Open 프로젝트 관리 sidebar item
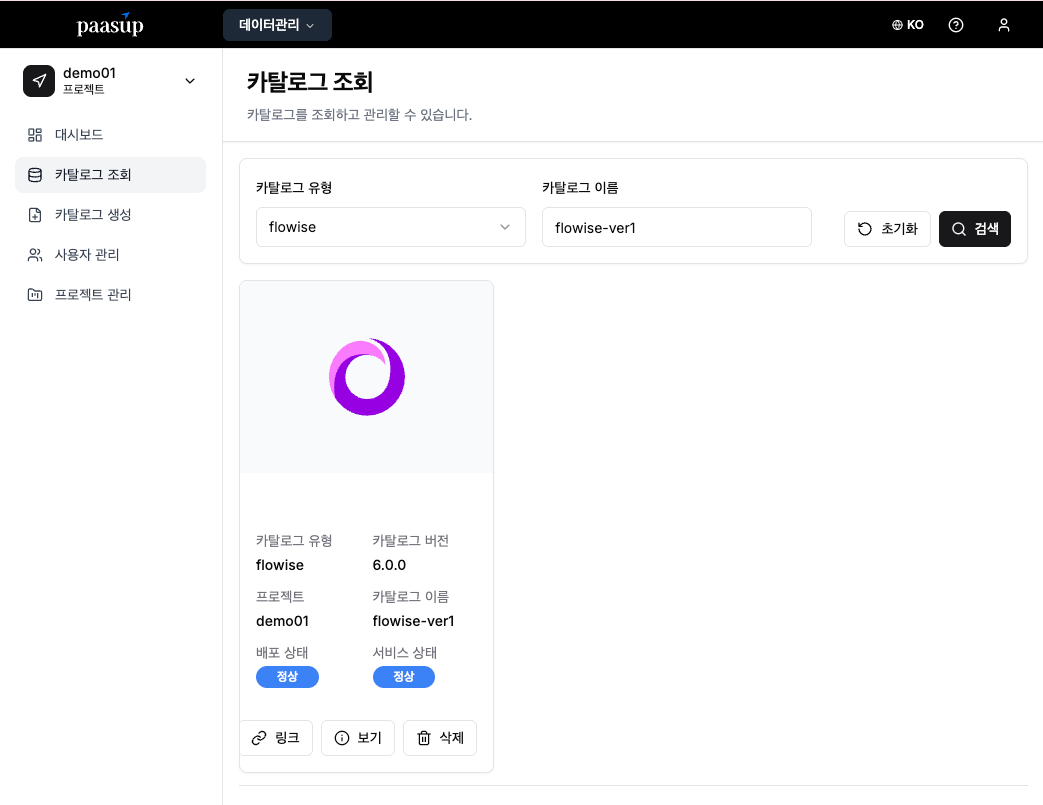Image resolution: width=1043 pixels, height=805 pixels. tap(110, 295)
